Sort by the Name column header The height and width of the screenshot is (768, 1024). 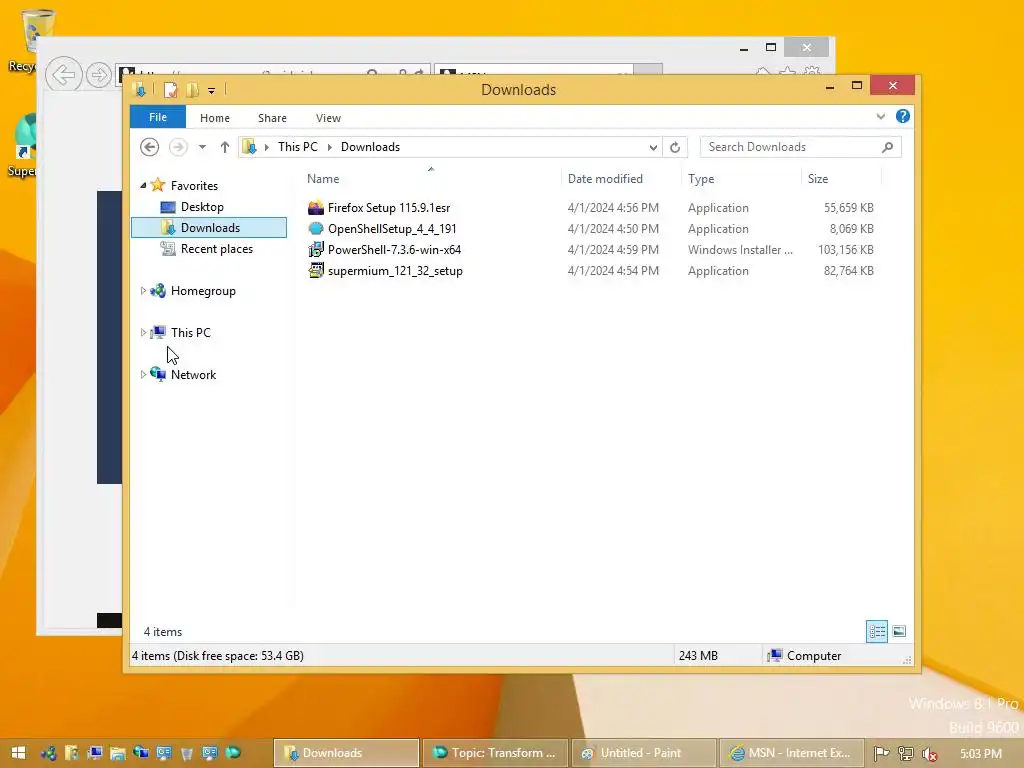tap(323, 179)
